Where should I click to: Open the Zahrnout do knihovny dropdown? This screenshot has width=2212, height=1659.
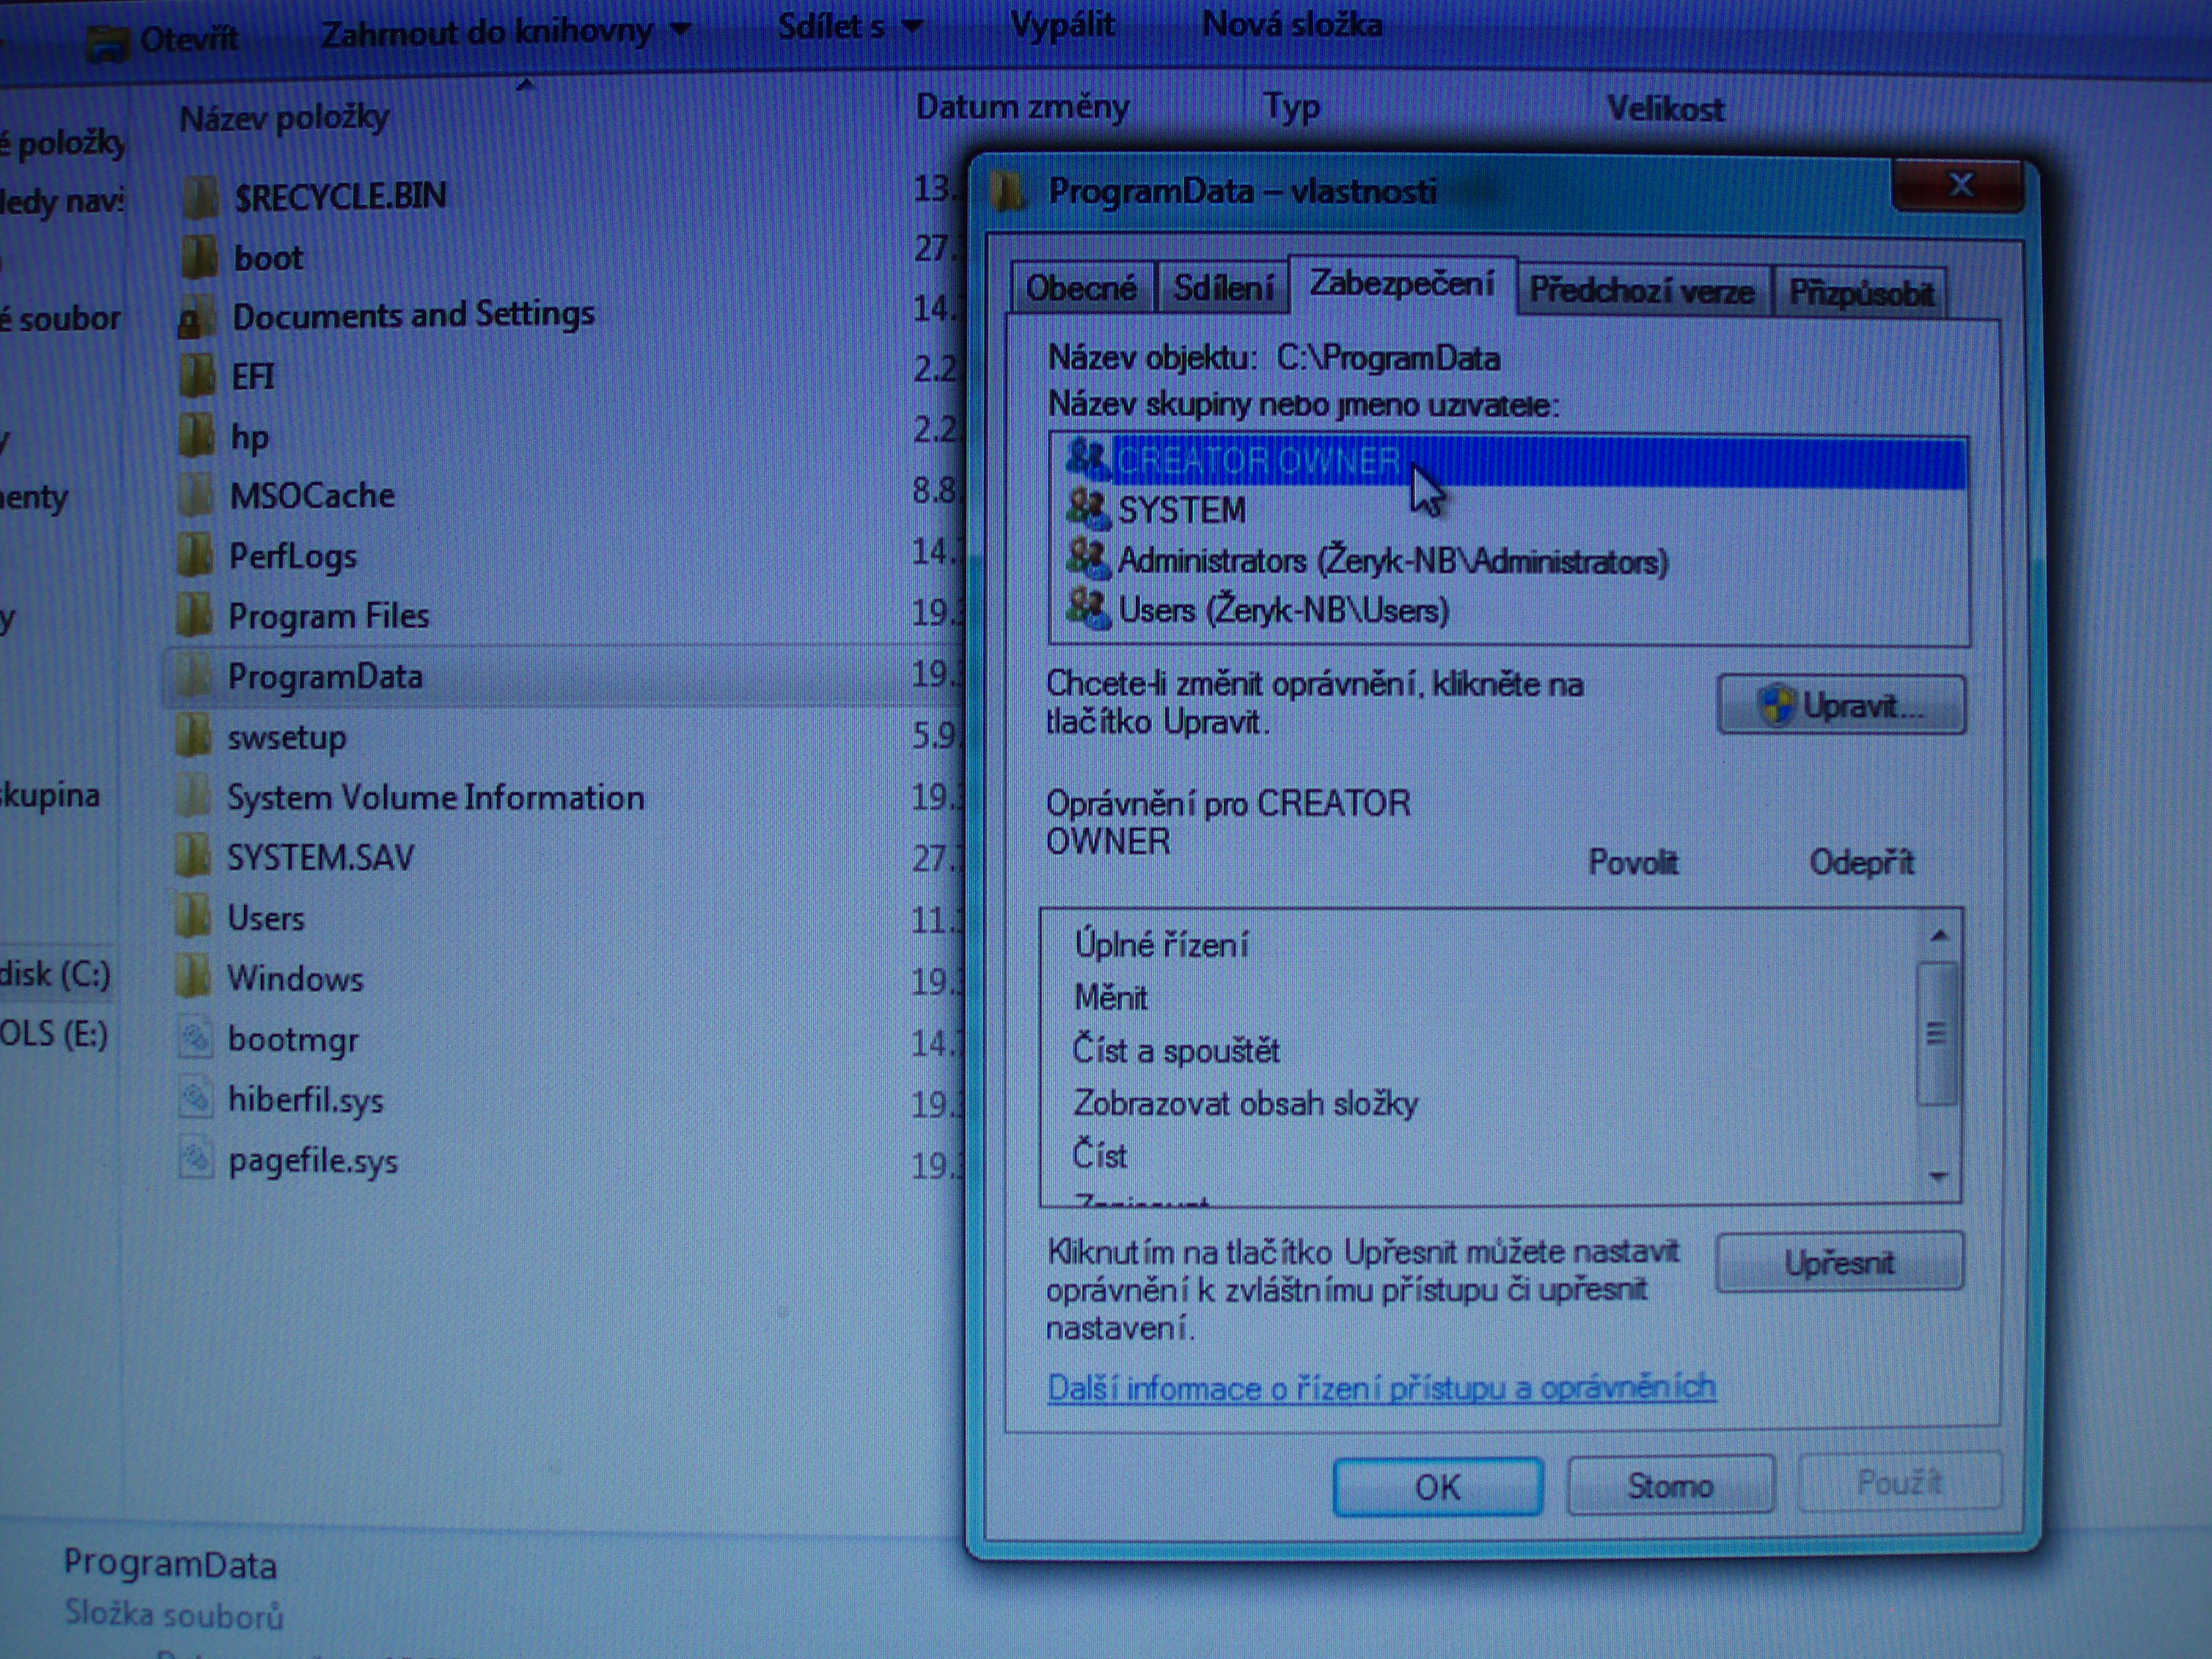point(505,34)
